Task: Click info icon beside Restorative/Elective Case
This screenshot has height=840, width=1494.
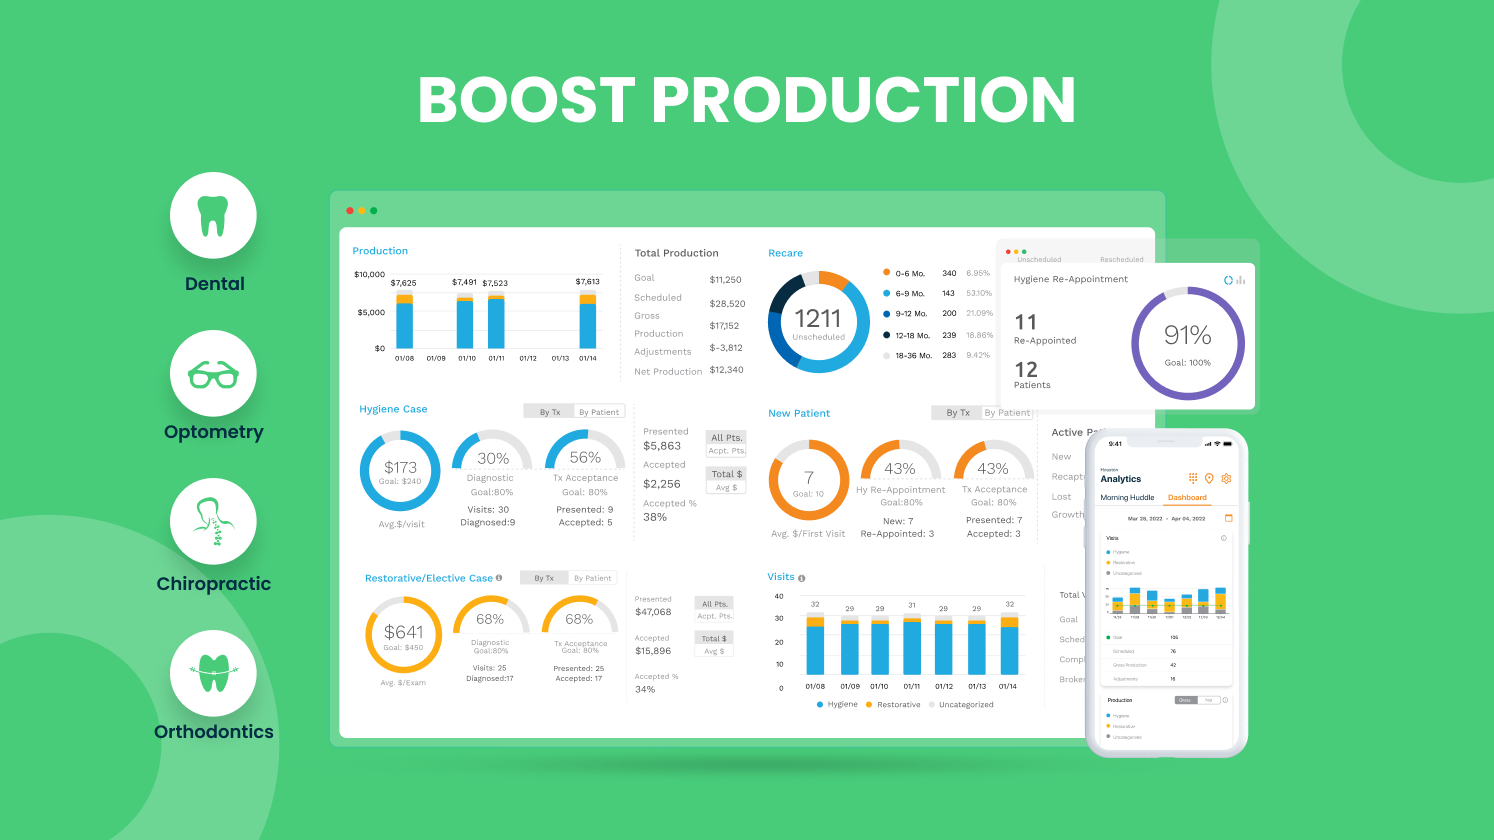Action: 499,578
